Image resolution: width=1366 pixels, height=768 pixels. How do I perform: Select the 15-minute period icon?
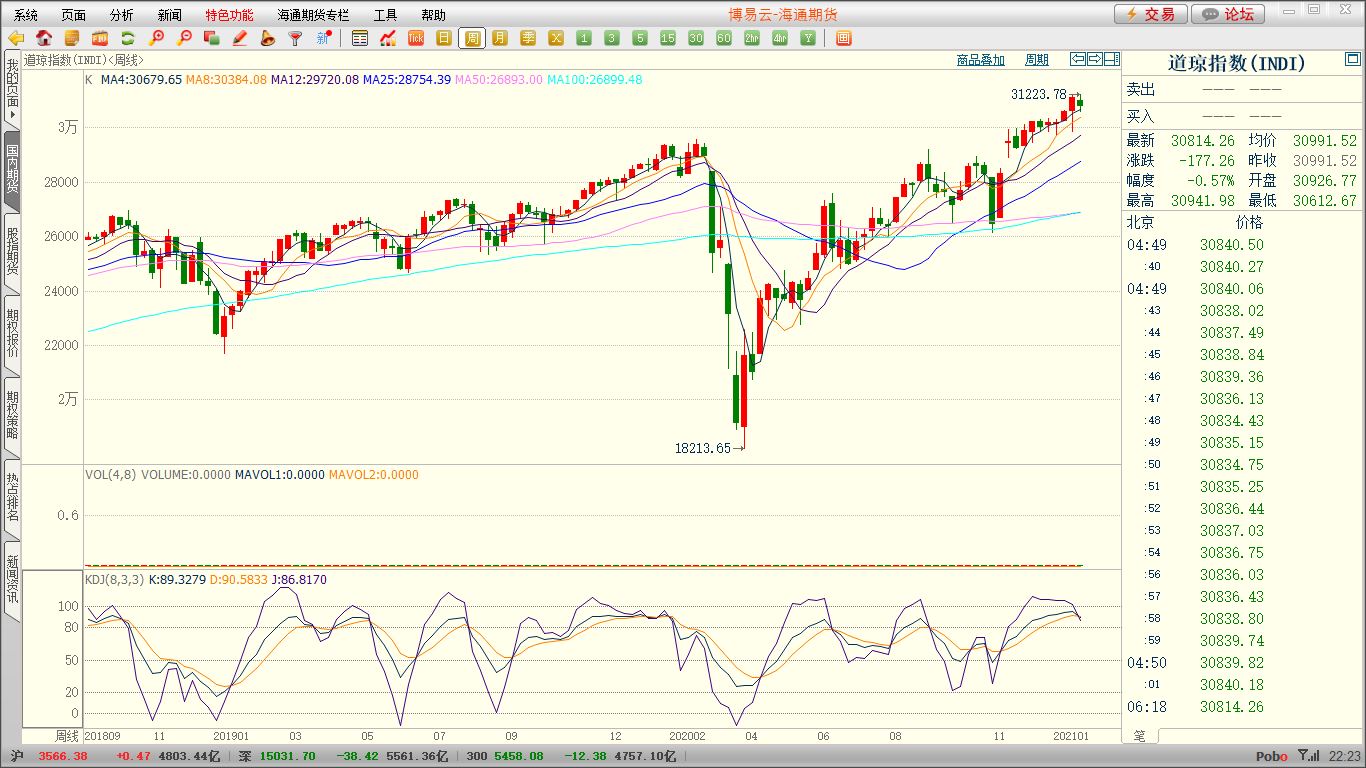point(668,38)
